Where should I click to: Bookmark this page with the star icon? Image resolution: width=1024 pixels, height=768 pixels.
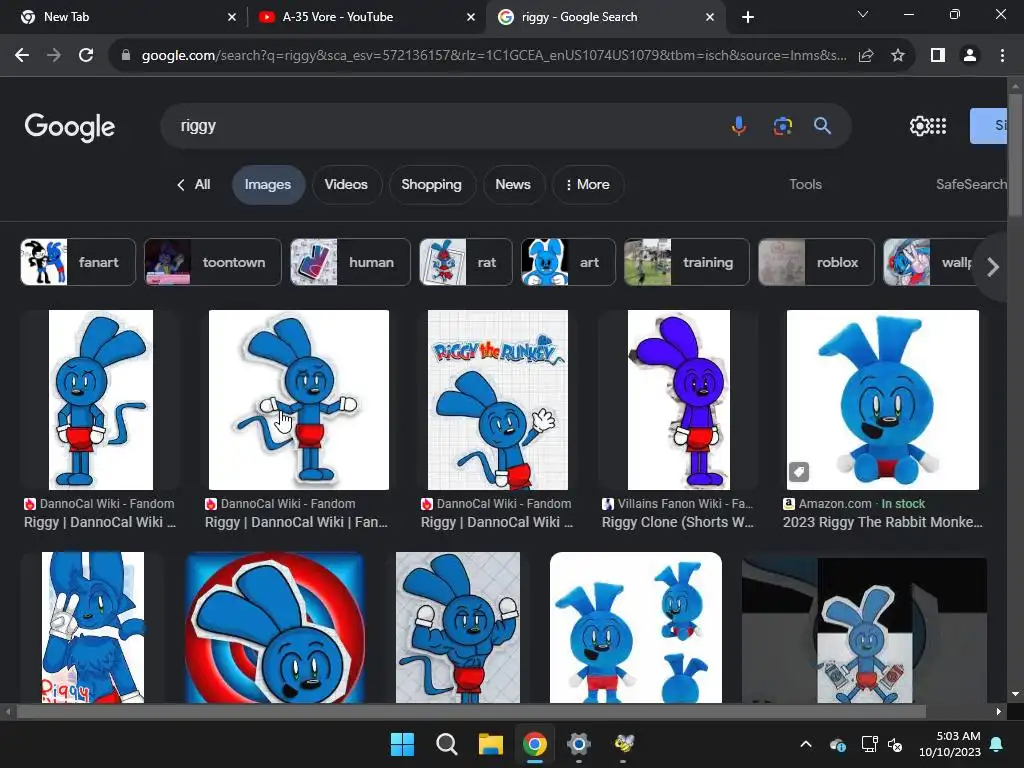coord(898,56)
